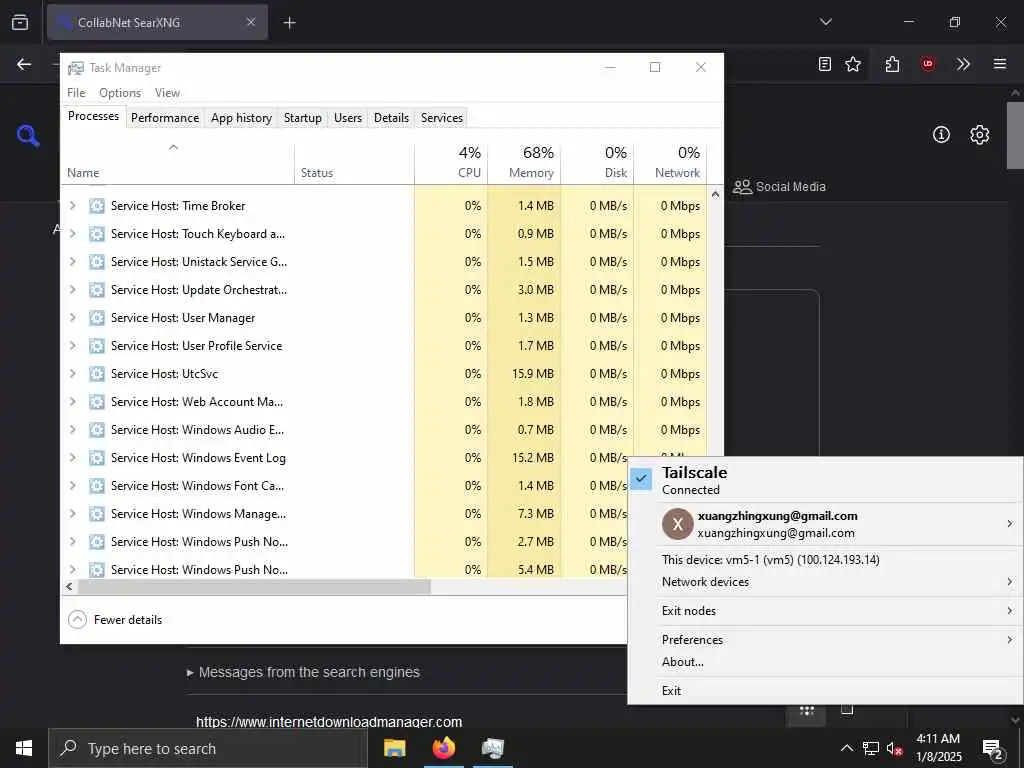Select the Social Media category

[779, 187]
